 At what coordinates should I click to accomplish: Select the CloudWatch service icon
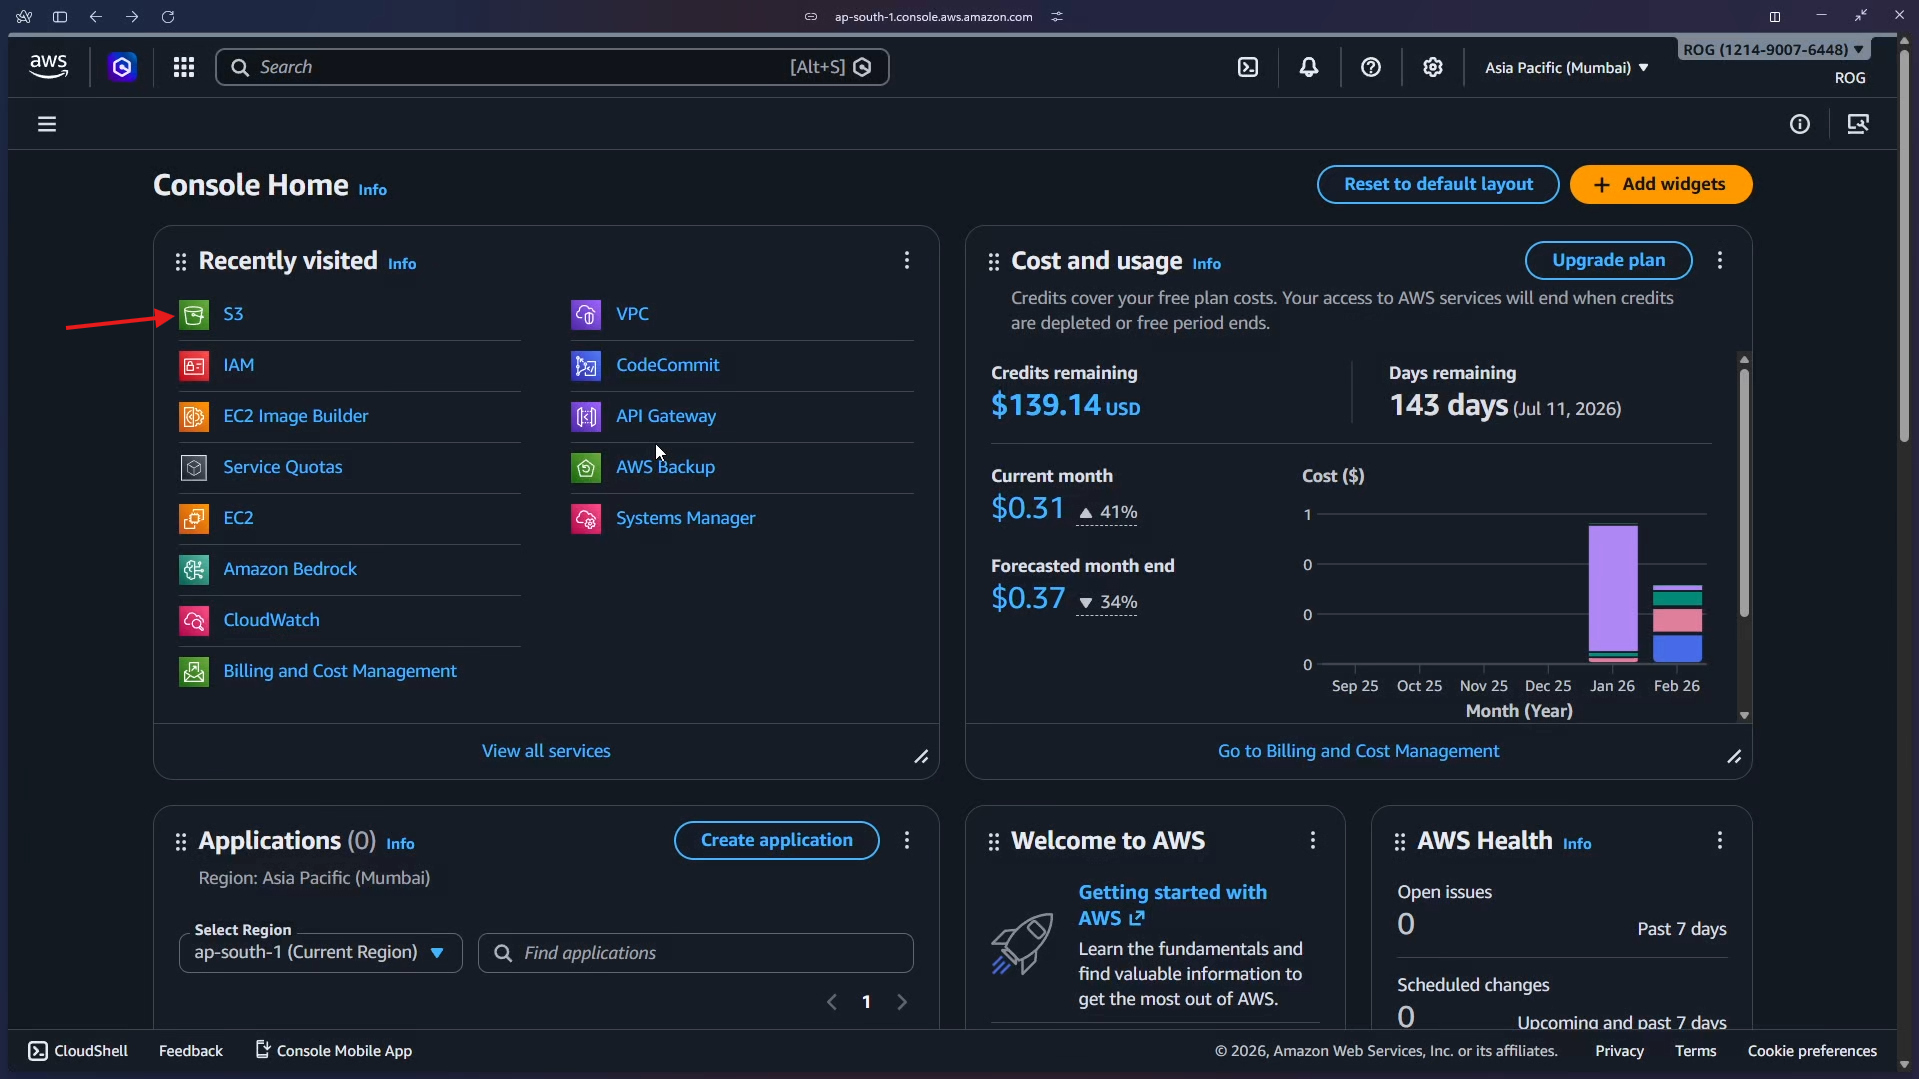click(x=194, y=620)
